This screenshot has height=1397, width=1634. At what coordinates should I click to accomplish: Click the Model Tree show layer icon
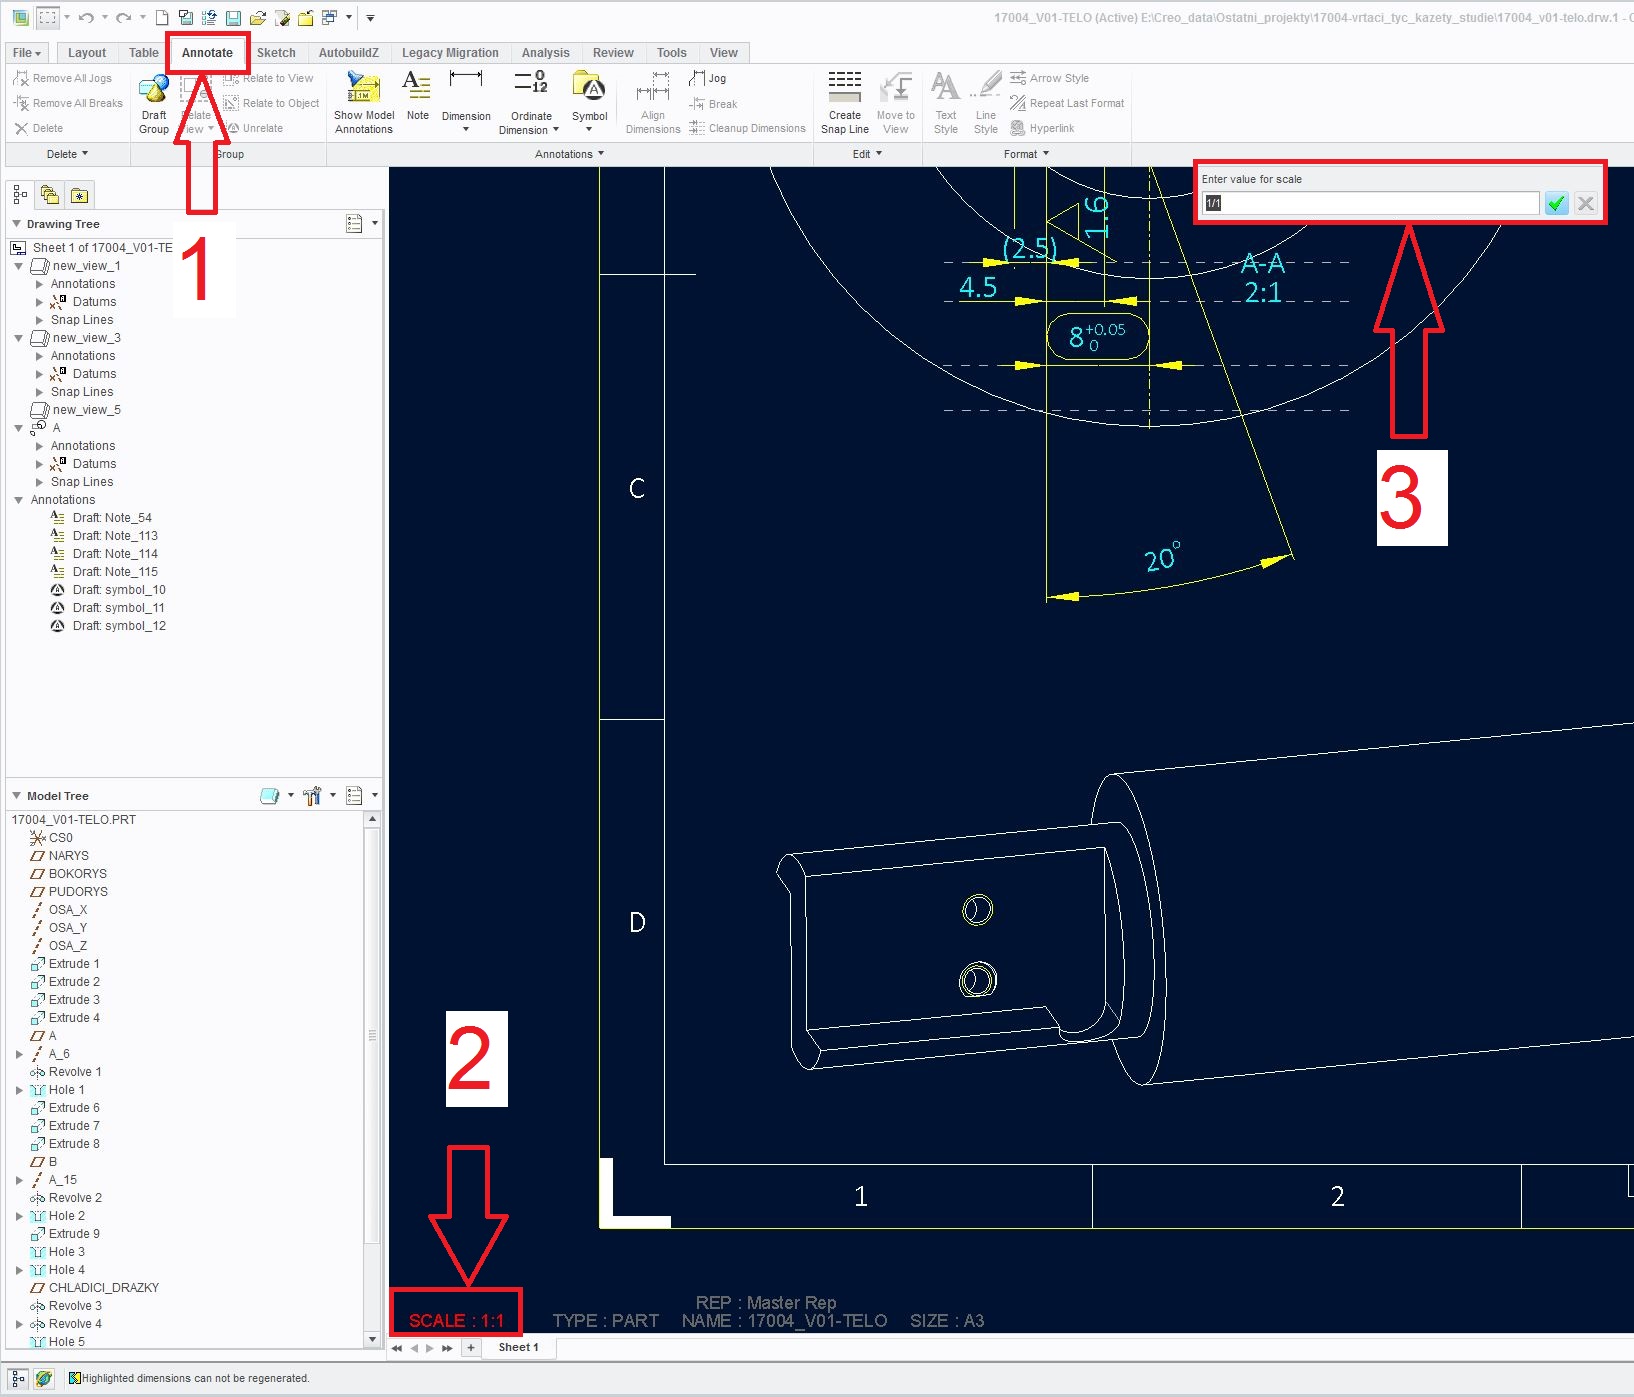(269, 796)
